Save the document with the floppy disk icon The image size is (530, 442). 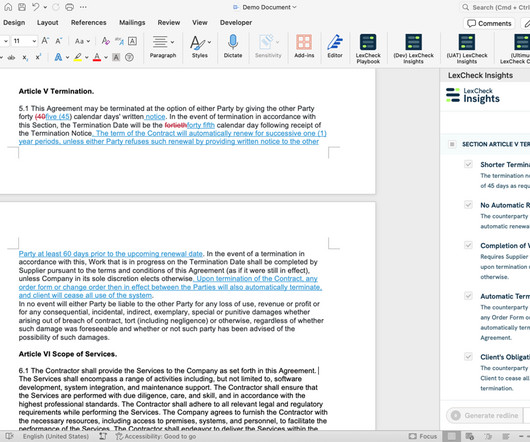[x=22, y=7]
